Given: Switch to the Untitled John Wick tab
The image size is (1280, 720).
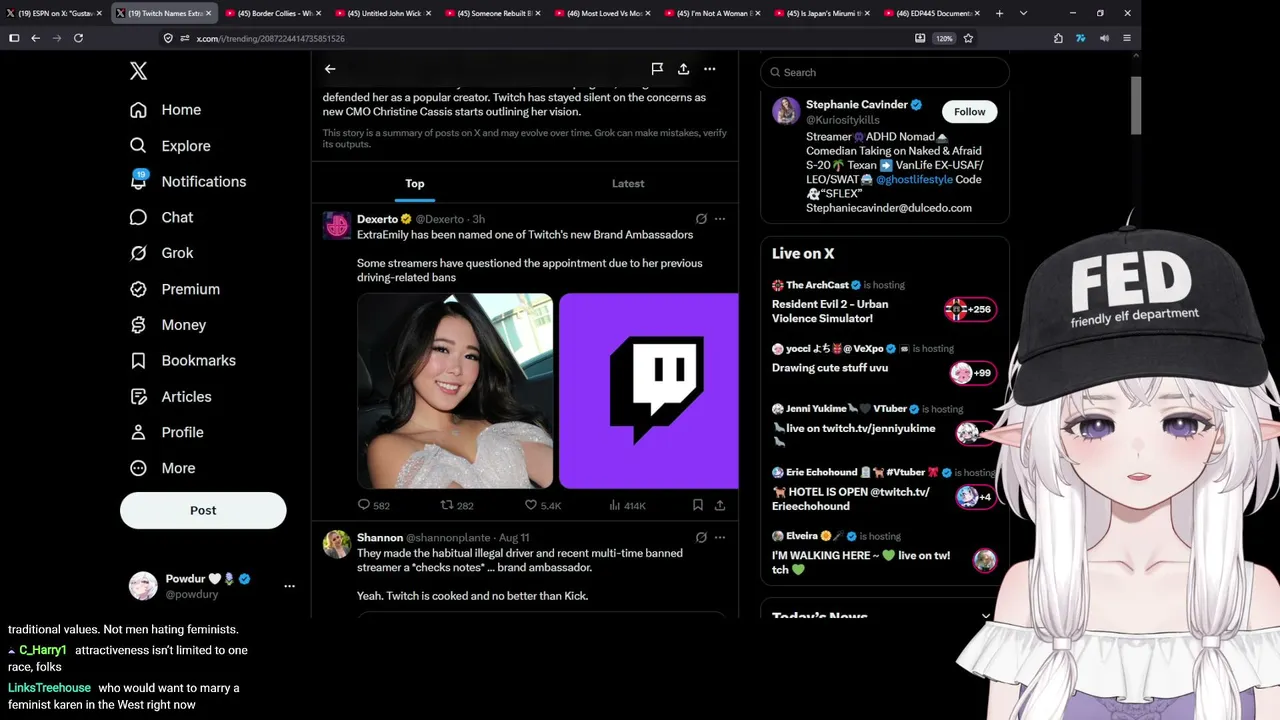Looking at the screenshot, I should point(383,13).
